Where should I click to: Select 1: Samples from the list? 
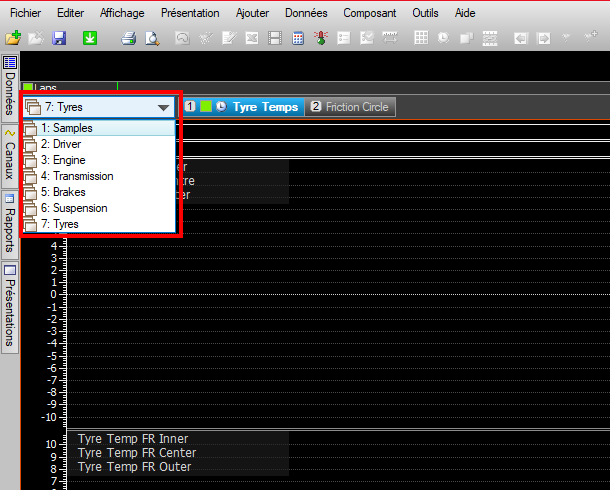pyautogui.click(x=99, y=128)
